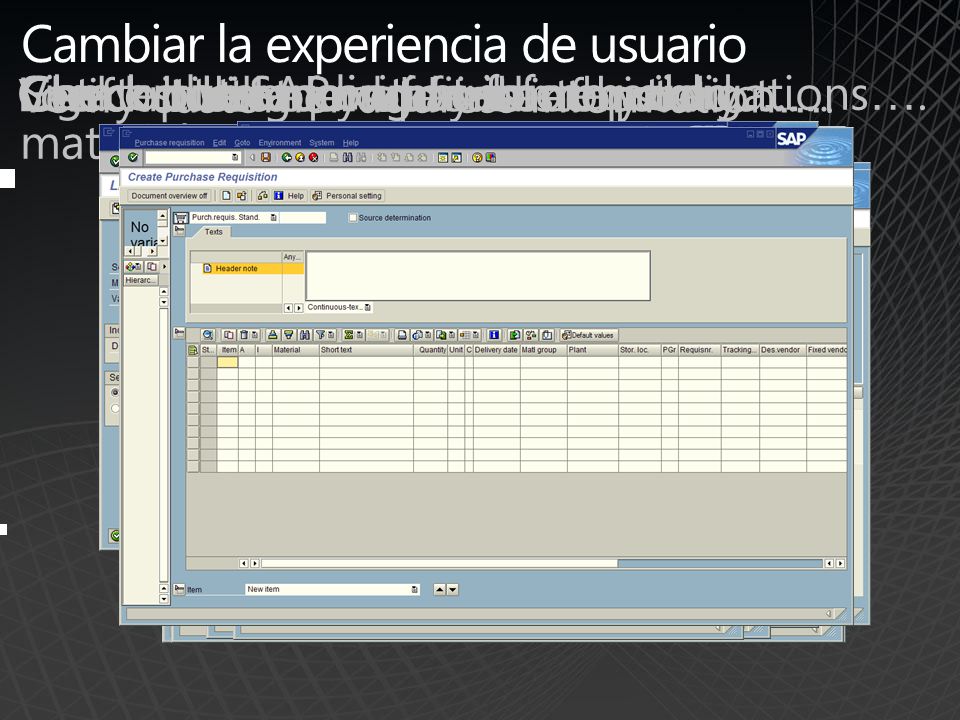This screenshot has width=960, height=720.
Task: Click the Other purchase requisition icon
Action: point(241,196)
